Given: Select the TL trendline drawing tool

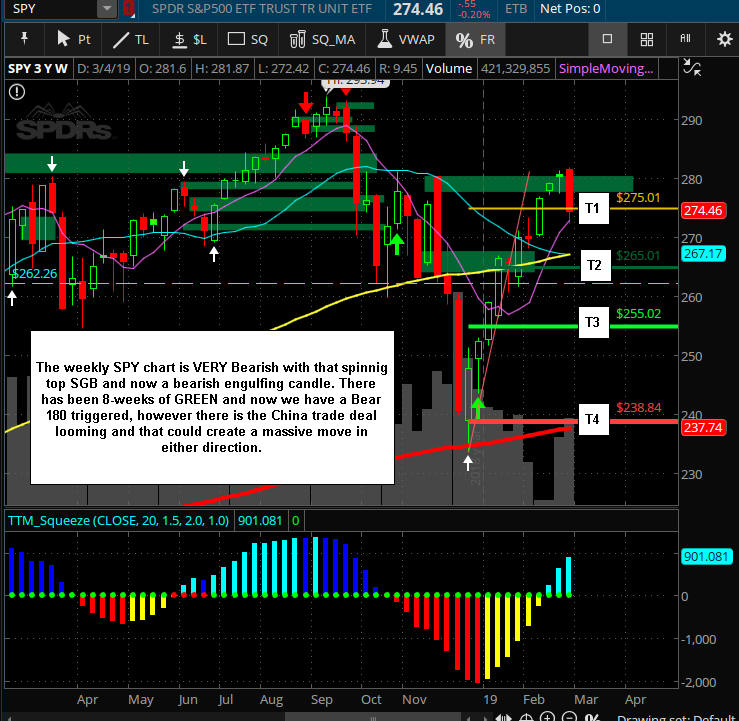Looking at the screenshot, I should coord(131,40).
